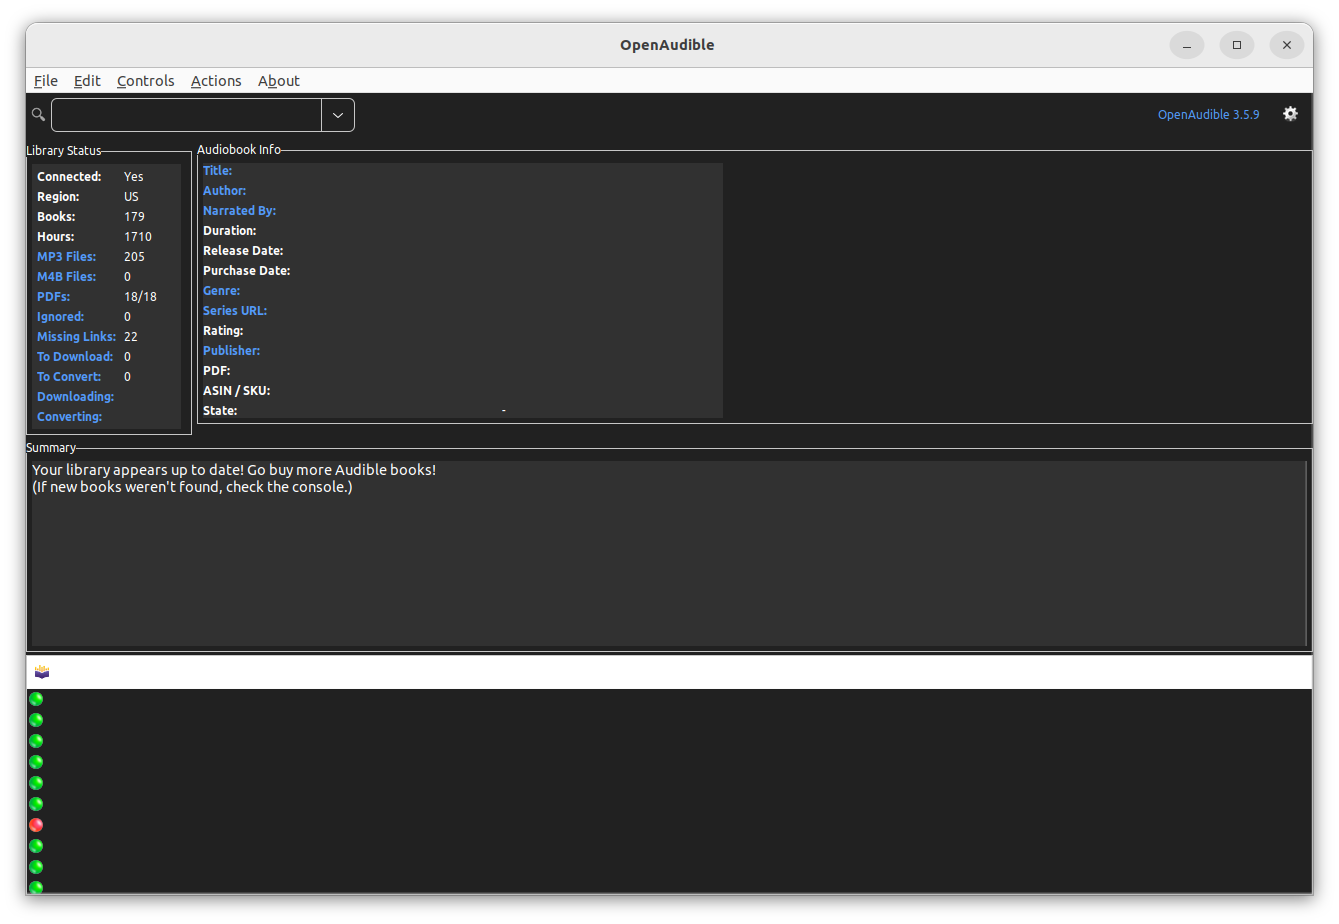Click the To Convert link
1339x924 pixels.
(x=69, y=377)
